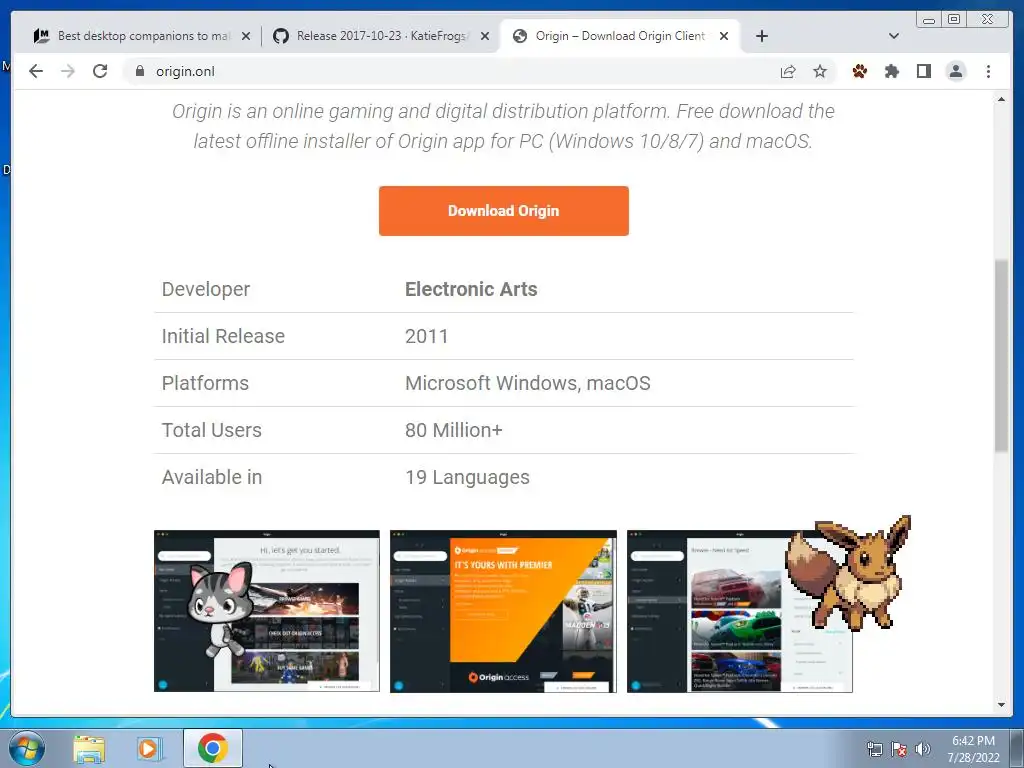
Task: Click the 80 Million+ value
Action: (x=454, y=430)
